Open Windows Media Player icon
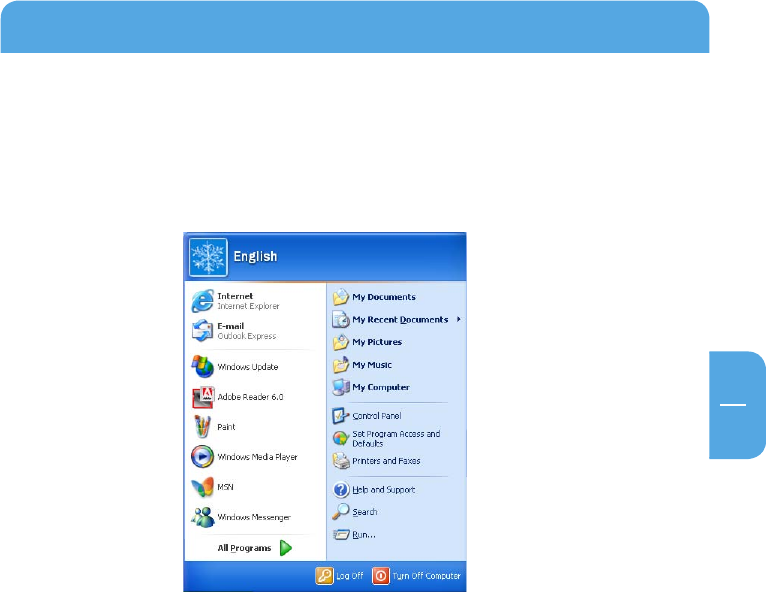 pos(202,457)
